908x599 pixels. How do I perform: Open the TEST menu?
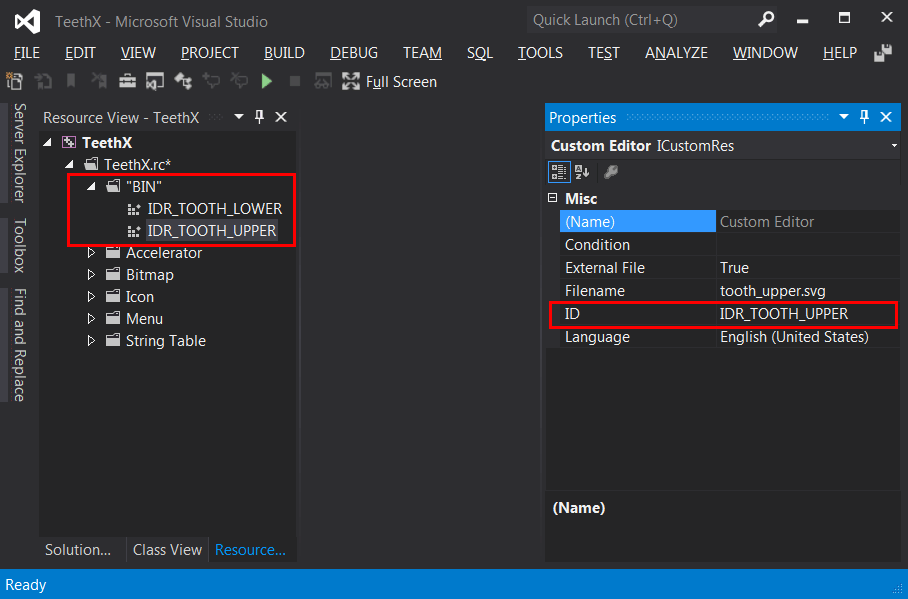tap(604, 53)
